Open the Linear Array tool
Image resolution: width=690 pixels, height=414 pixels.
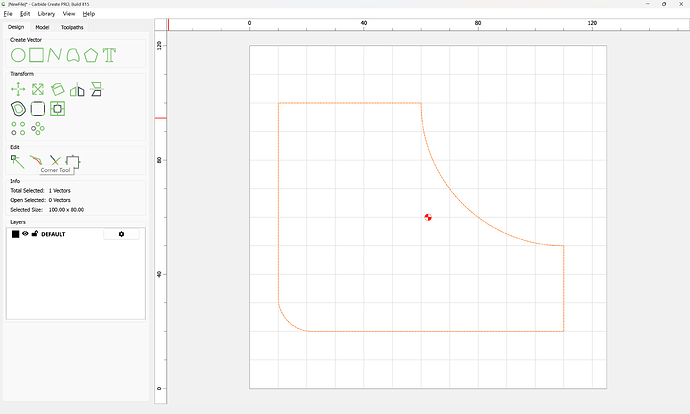pyautogui.click(x=18, y=128)
